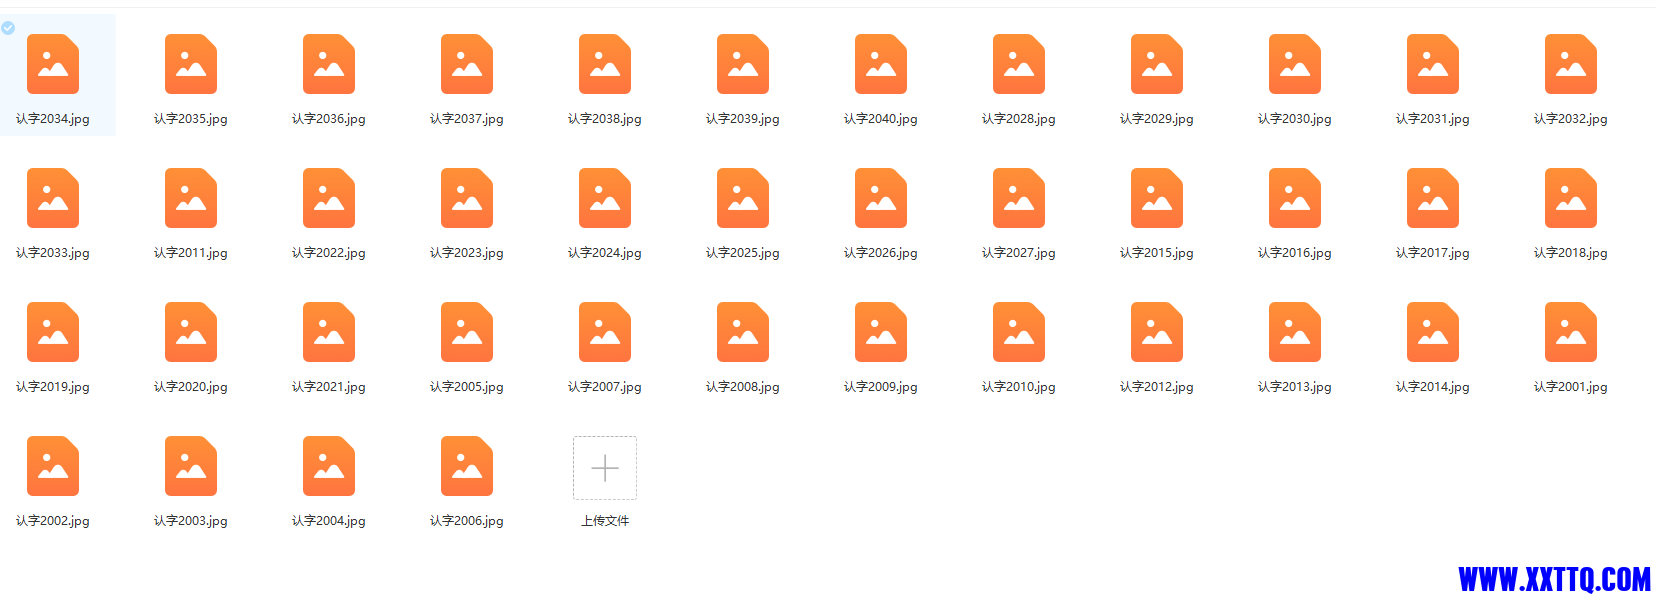Select the image file icon for 认字2005.jpg
The width and height of the screenshot is (1656, 599).
467,332
